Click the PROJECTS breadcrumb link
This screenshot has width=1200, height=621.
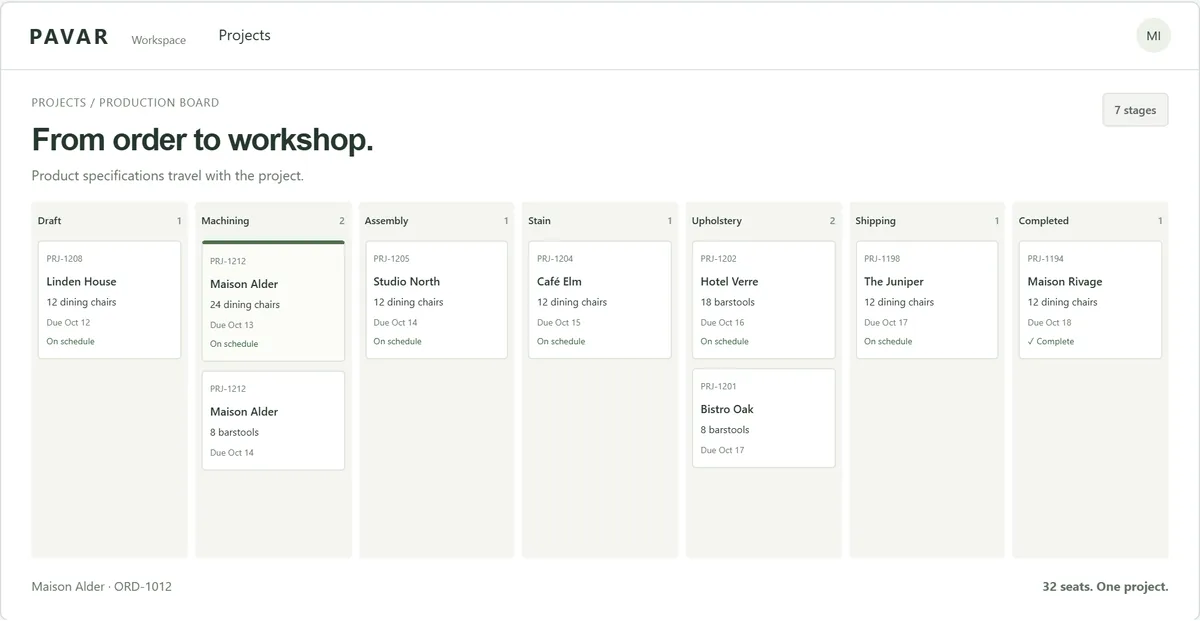(x=59, y=103)
